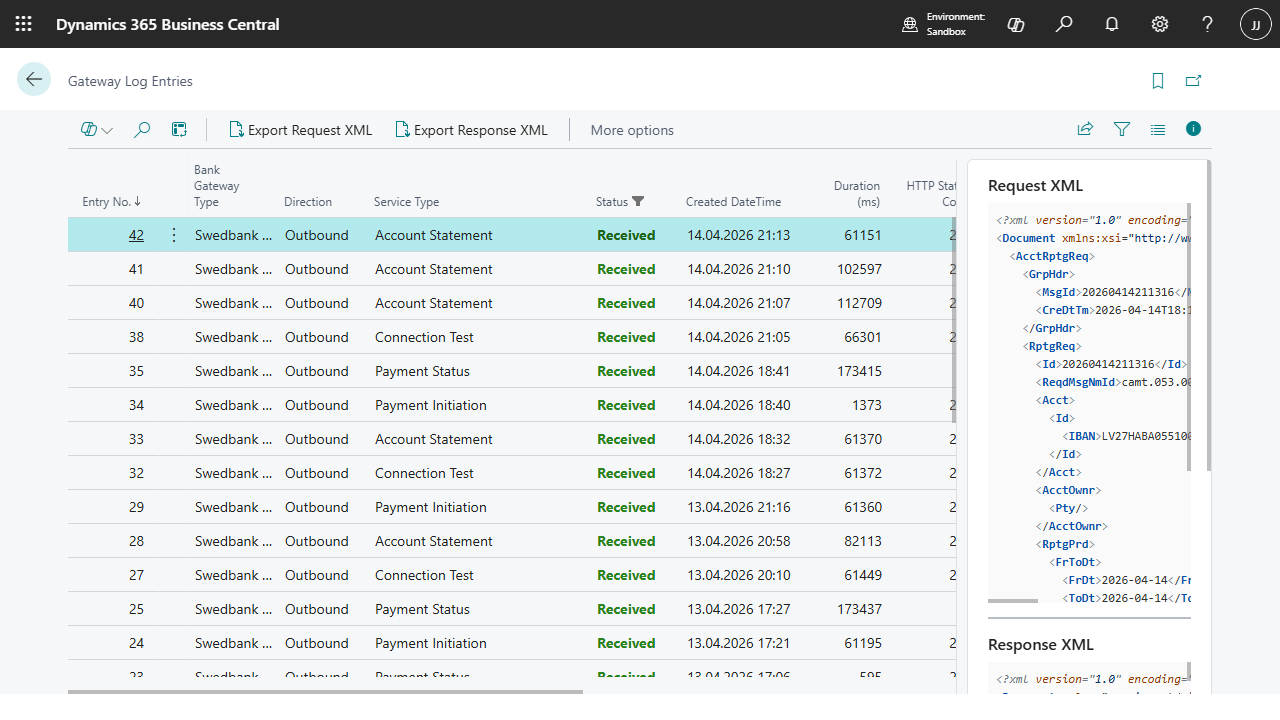Viewport: 1280px width, 720px height.
Task: Select the search magnifier in the action bar
Action: [141, 129]
